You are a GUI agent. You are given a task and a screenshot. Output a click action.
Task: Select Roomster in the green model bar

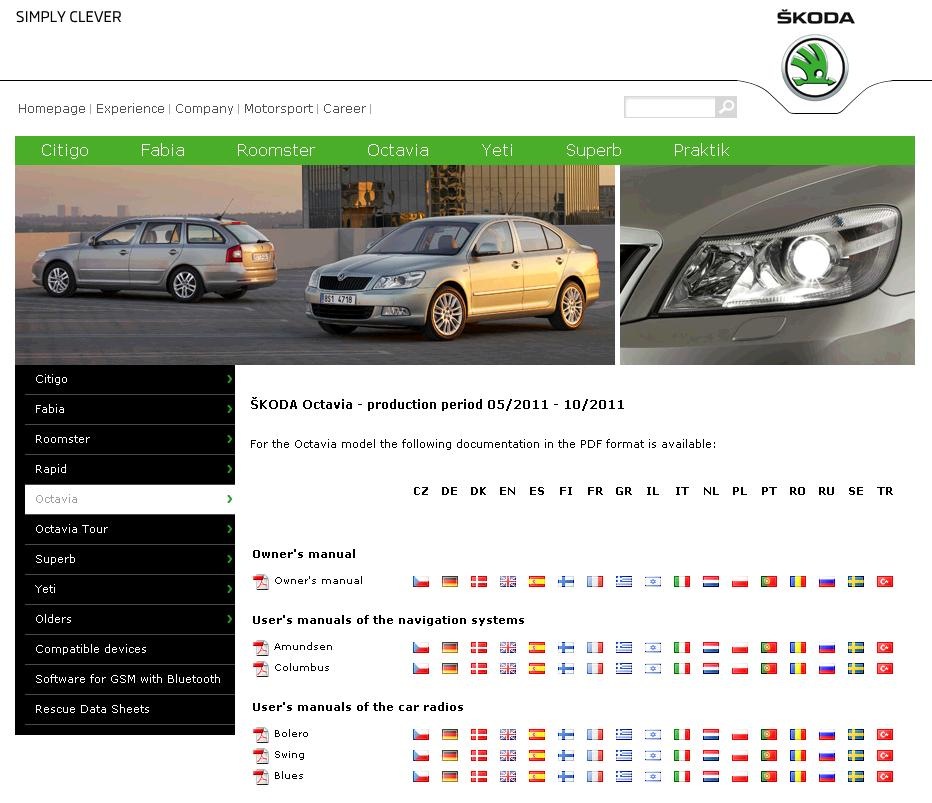point(276,150)
